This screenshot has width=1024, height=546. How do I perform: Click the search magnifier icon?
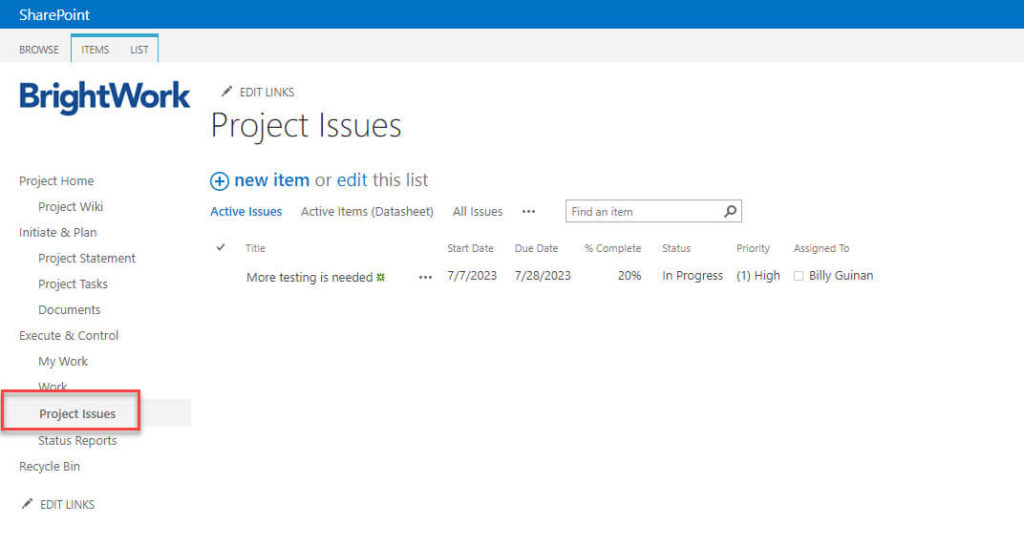click(730, 211)
